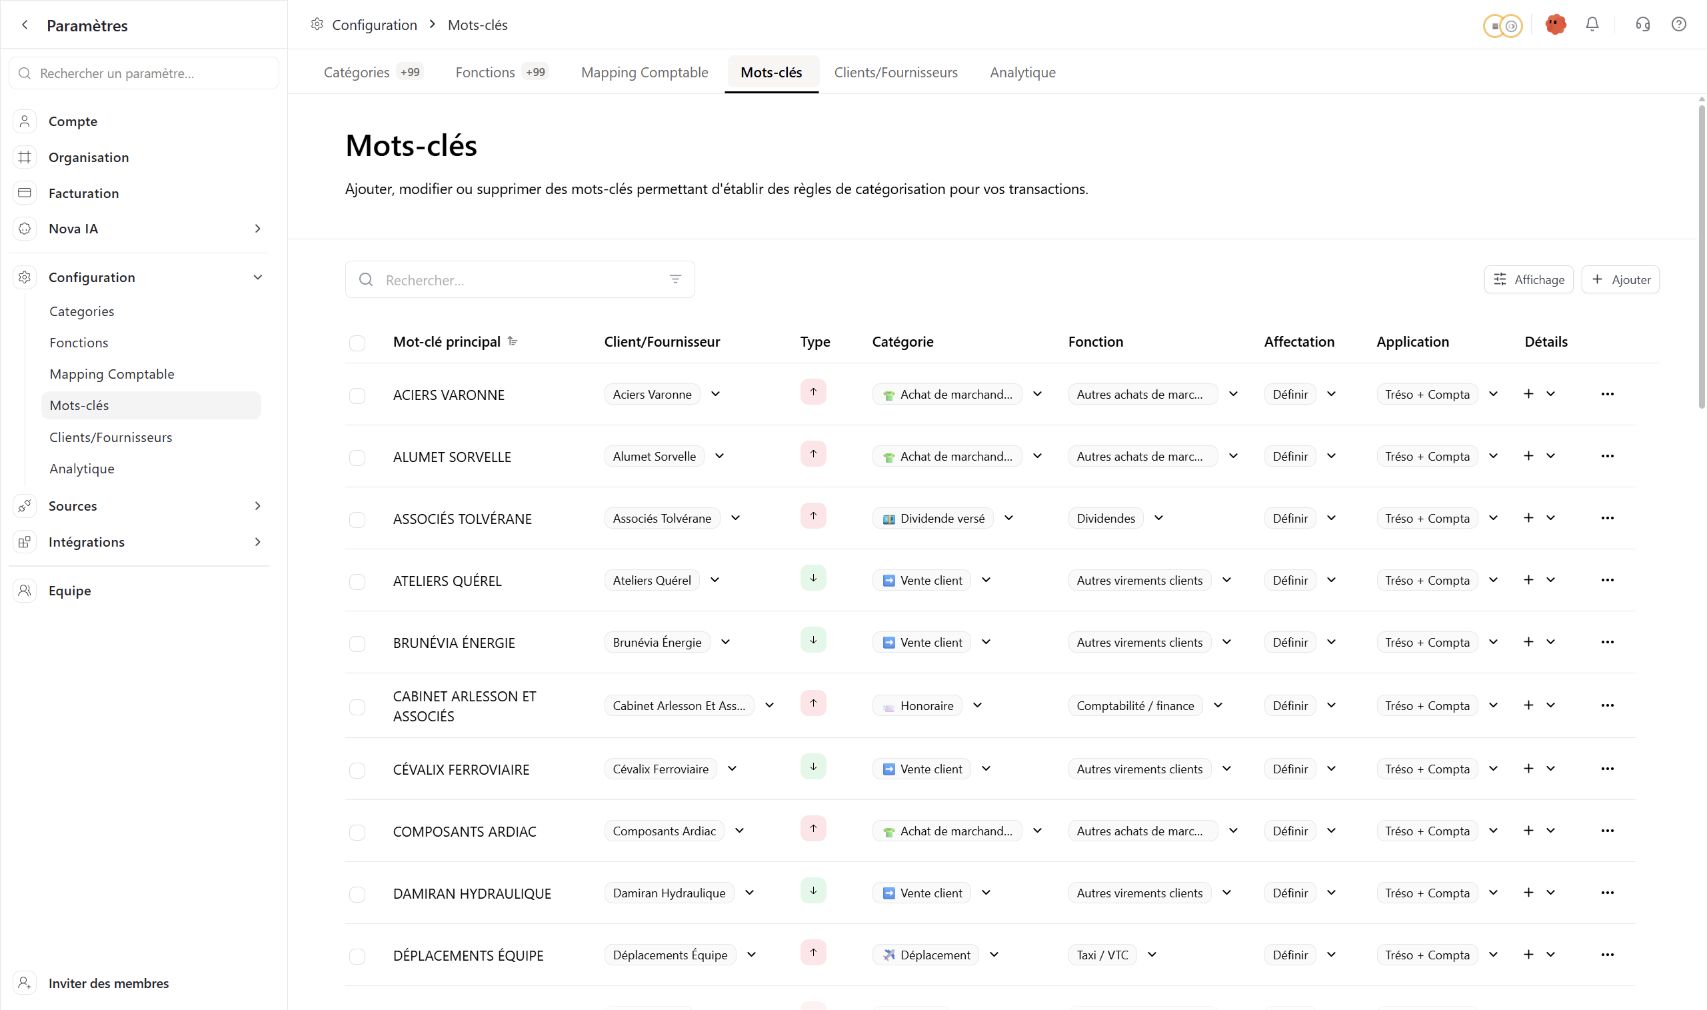Focus the Rechercher un paramètre field
Image resolution: width=1707 pixels, height=1010 pixels.
(x=144, y=73)
